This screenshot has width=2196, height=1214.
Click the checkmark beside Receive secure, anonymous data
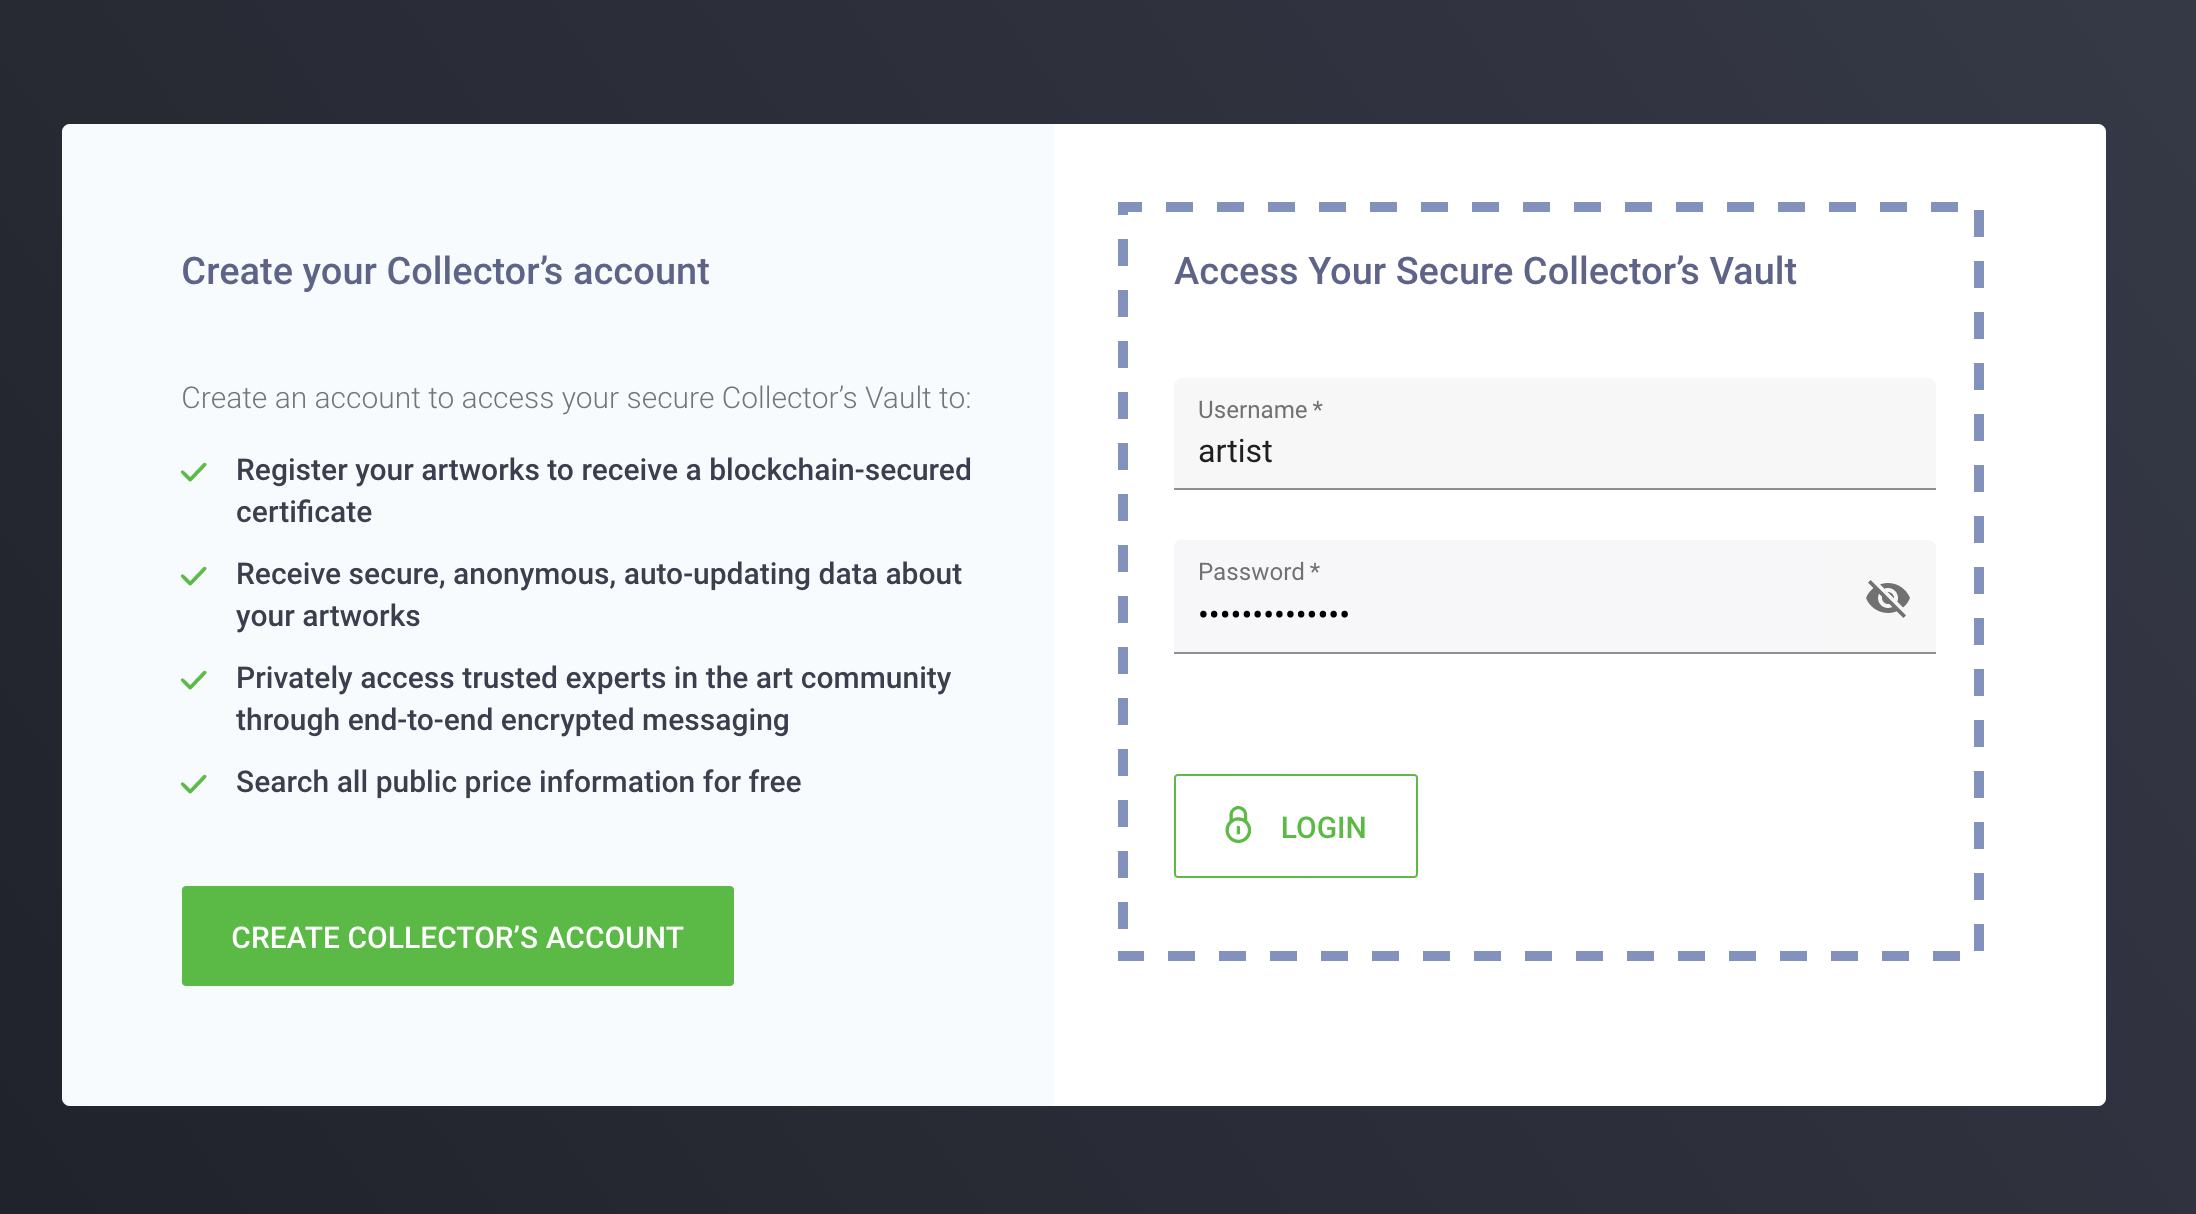[194, 576]
